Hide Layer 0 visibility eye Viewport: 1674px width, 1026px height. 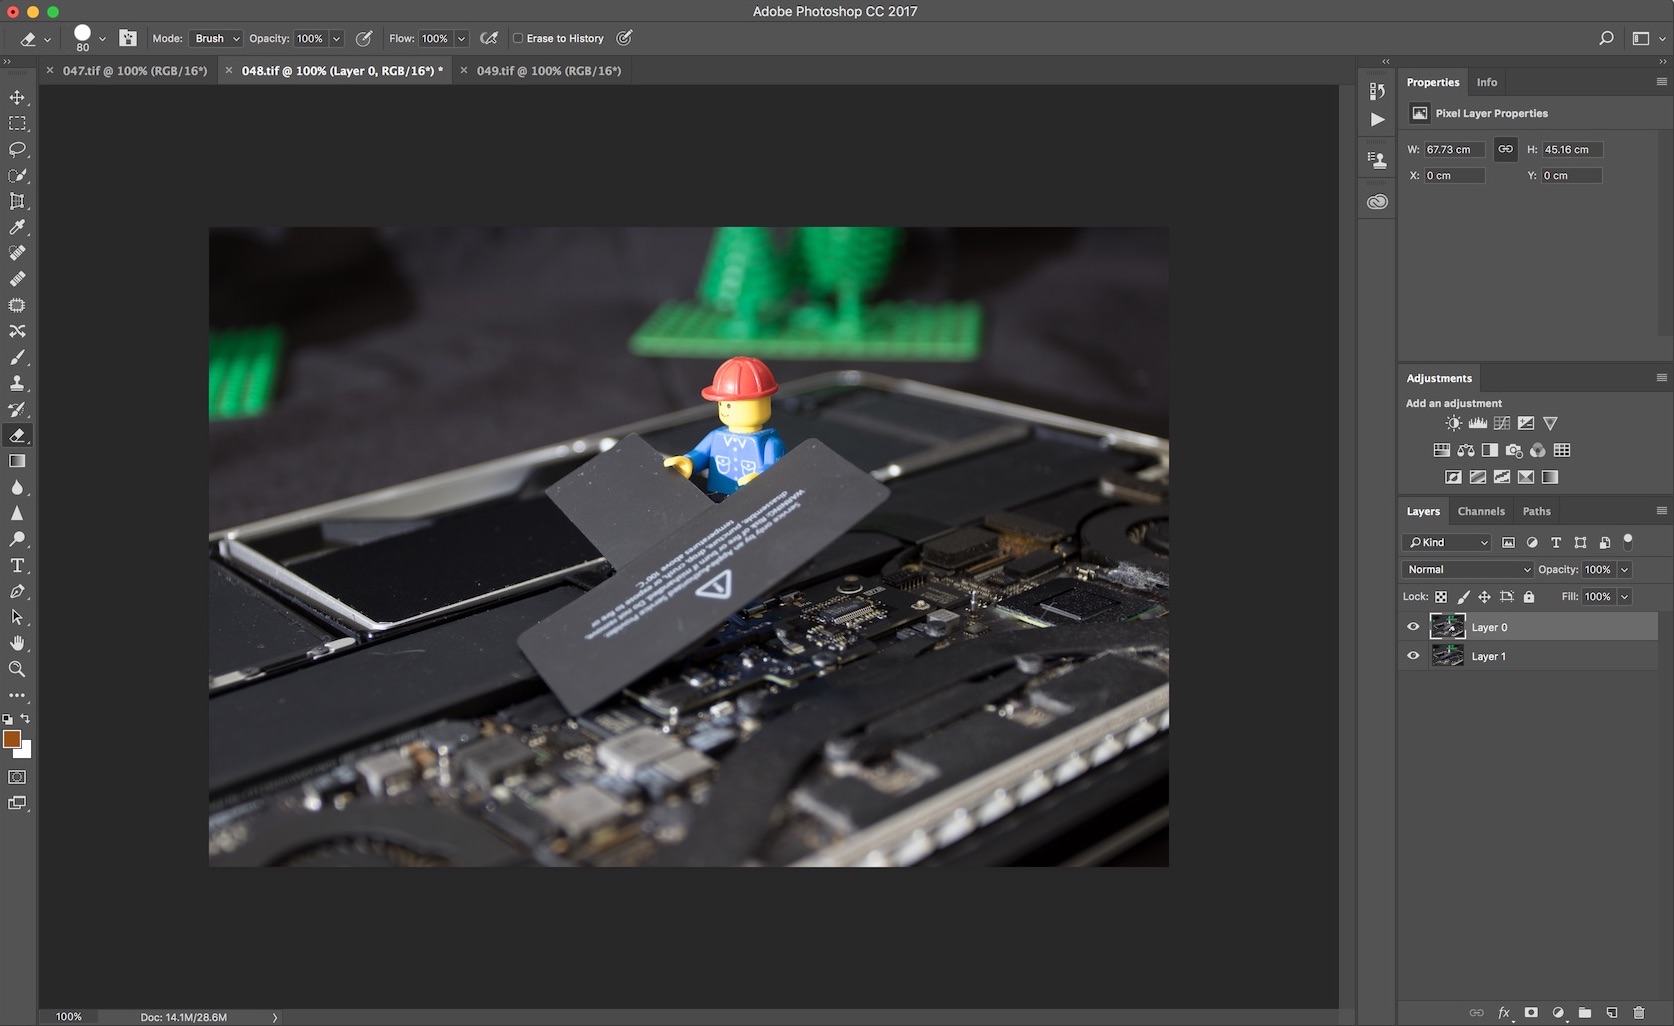(1413, 627)
